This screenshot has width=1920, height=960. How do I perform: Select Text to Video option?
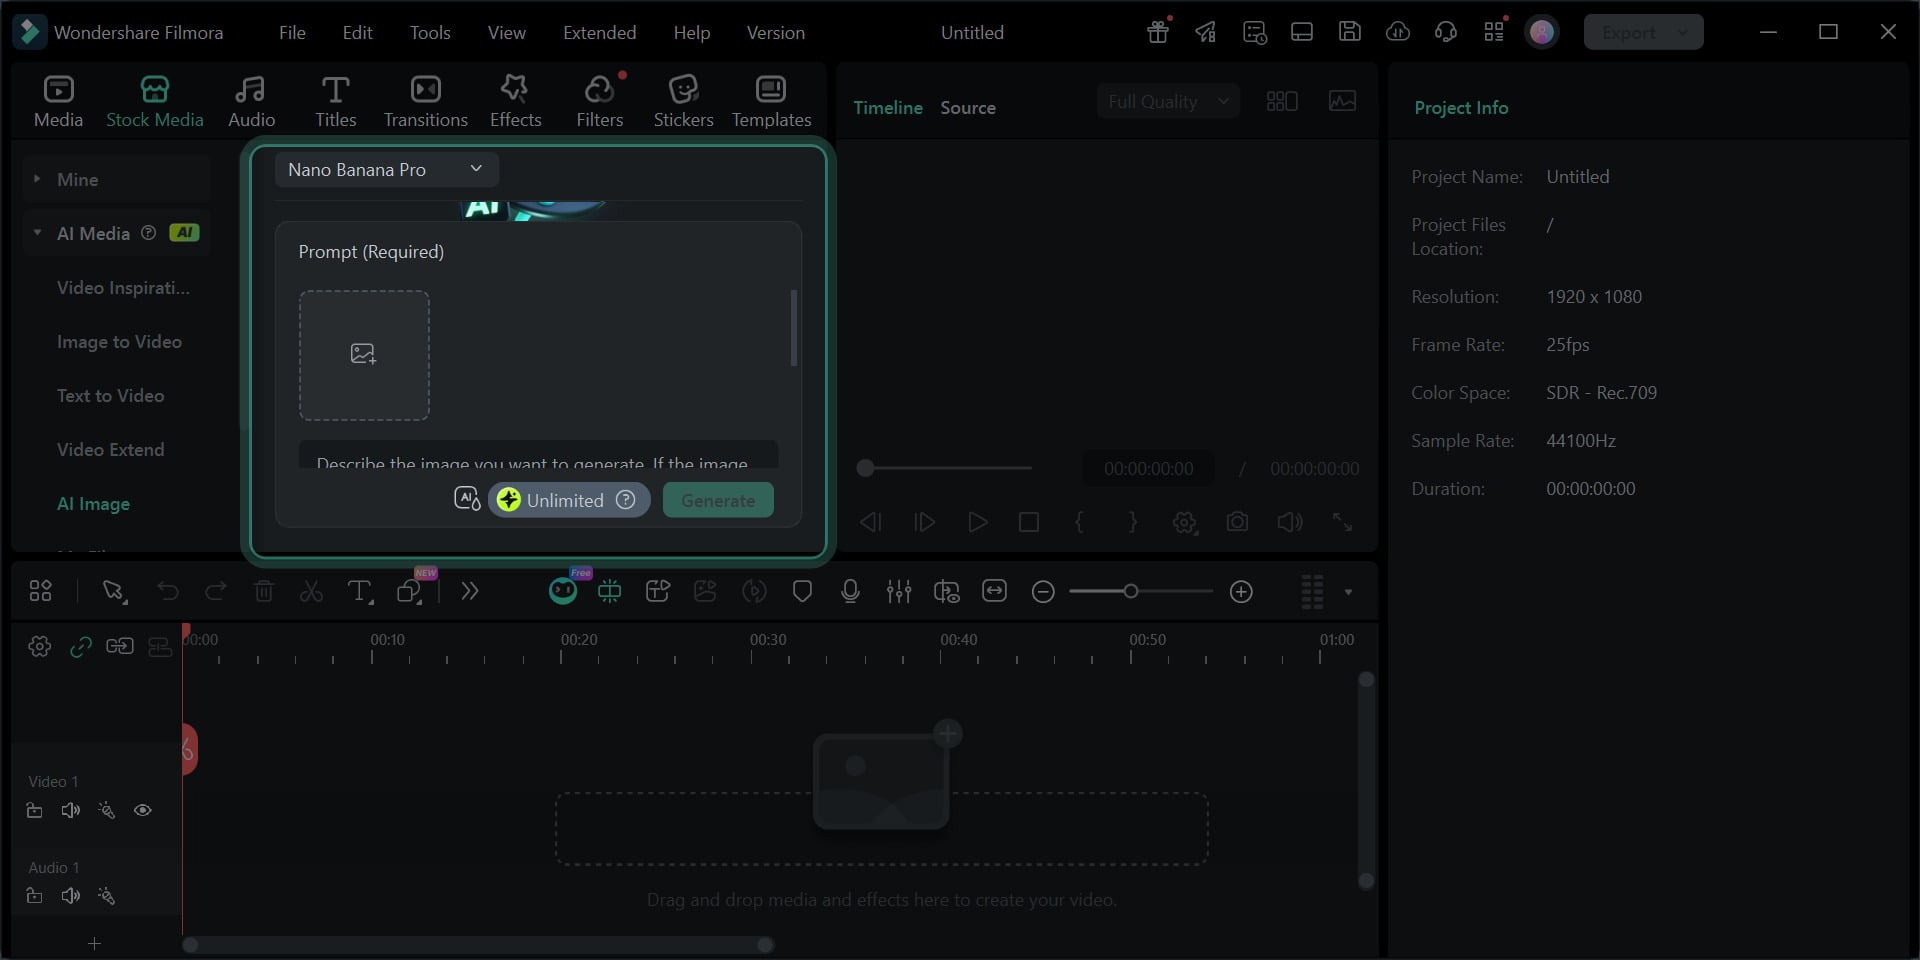coord(110,396)
